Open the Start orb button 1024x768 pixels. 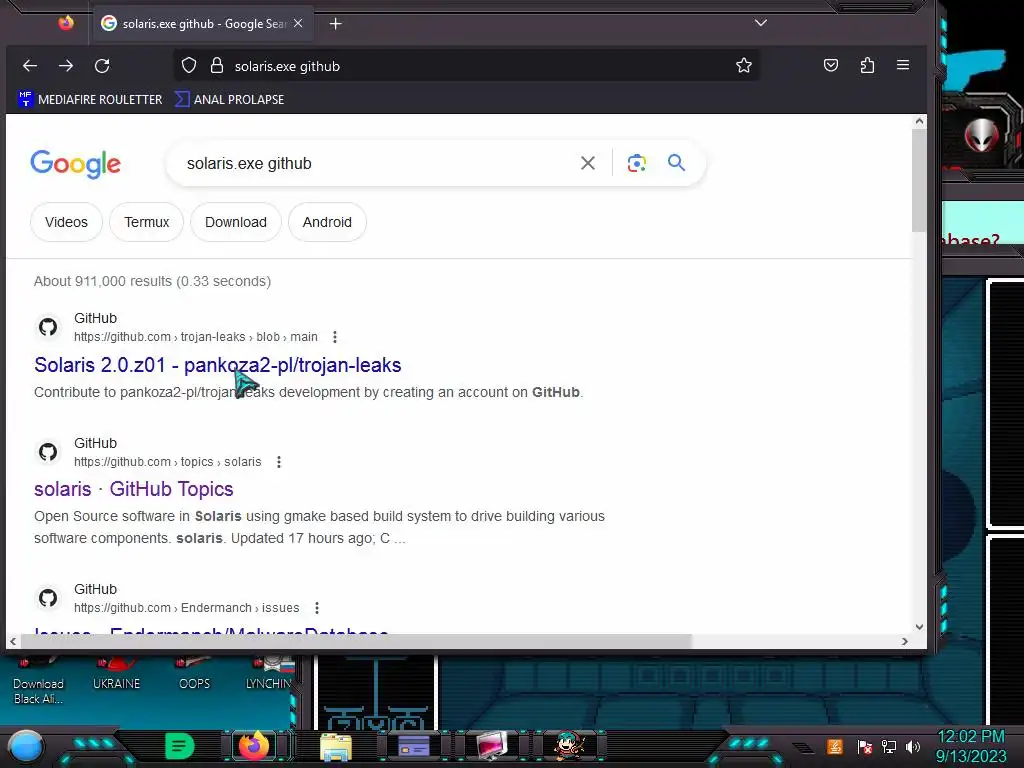click(25, 747)
